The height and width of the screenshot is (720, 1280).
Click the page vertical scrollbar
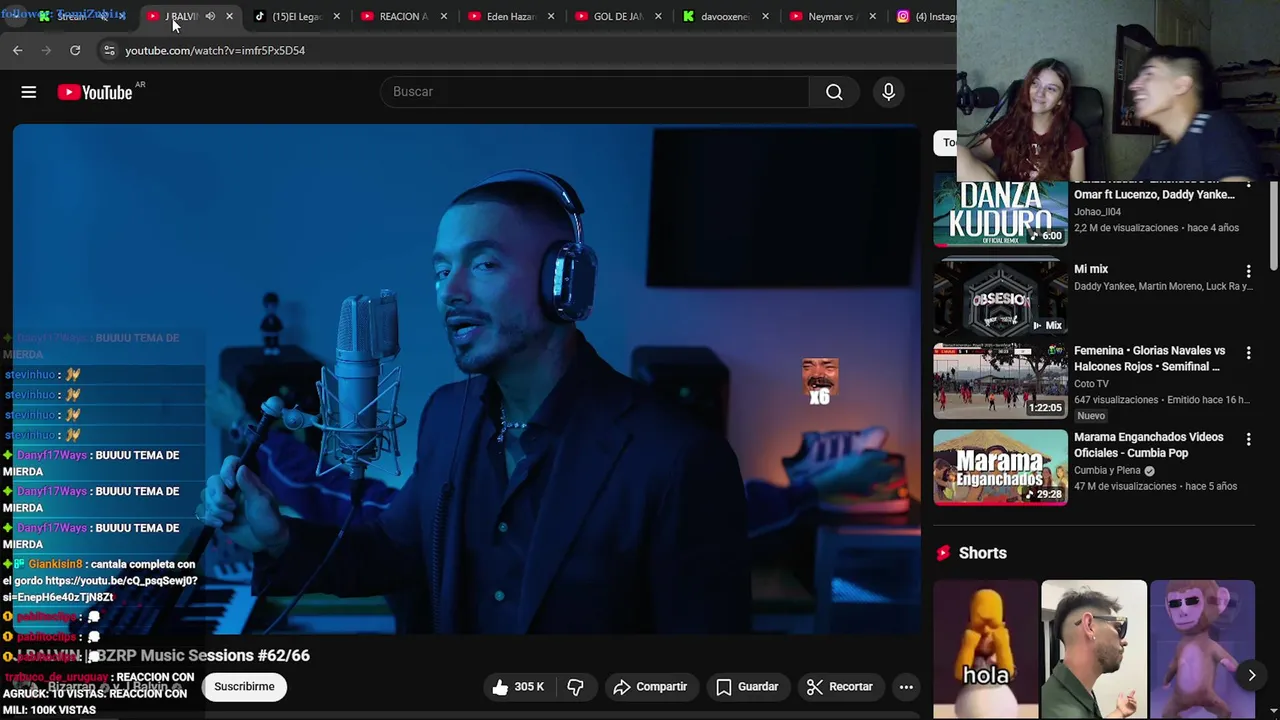1274,224
